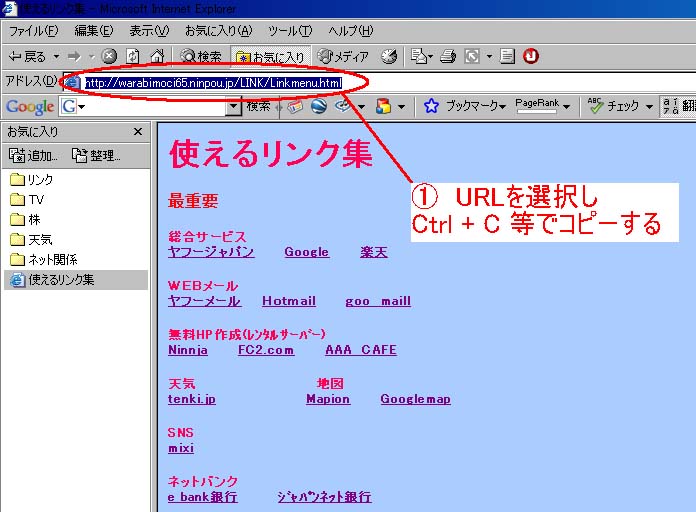Open the Ninnja link
696x512 pixels.
pos(188,350)
